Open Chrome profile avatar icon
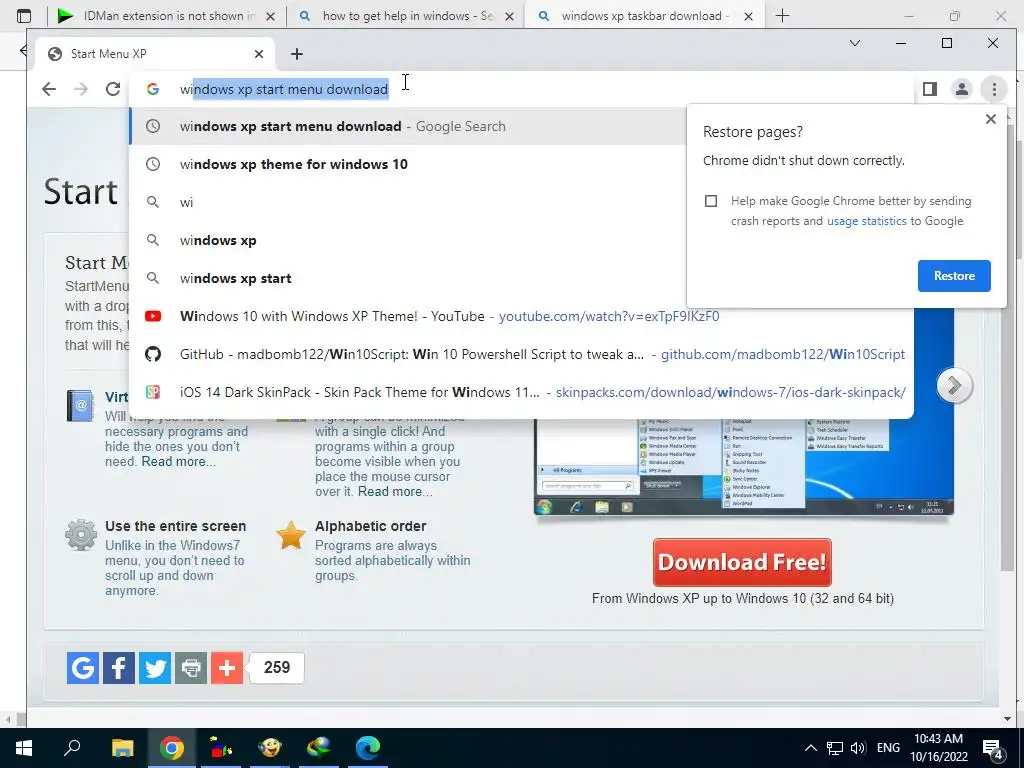Screen dimensions: 1024x768 pyautogui.click(x=962, y=89)
